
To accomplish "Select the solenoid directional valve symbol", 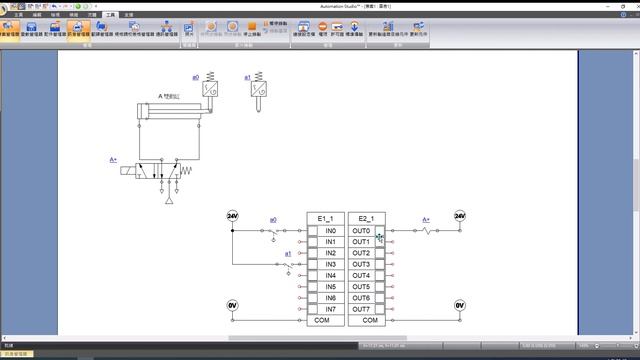I will click(158, 171).
